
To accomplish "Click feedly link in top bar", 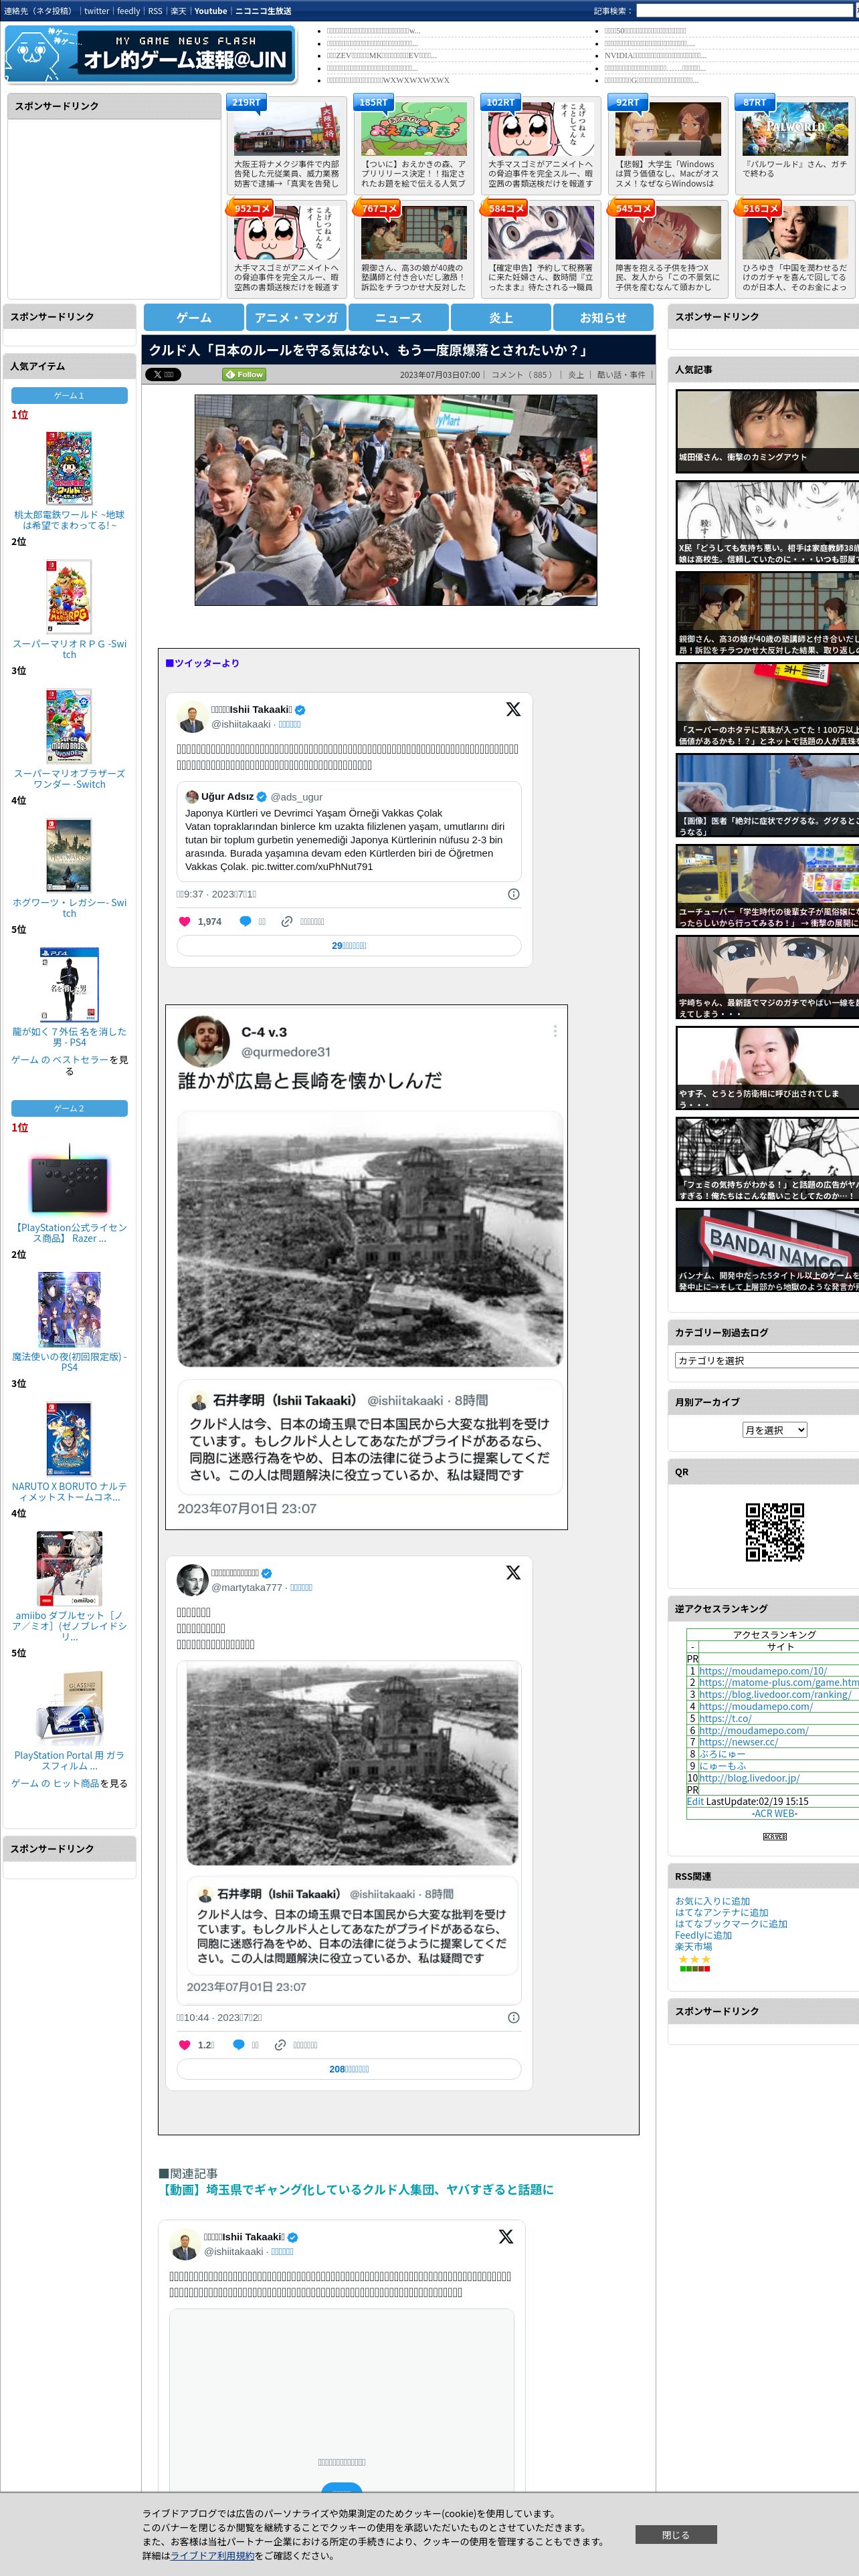I will [128, 11].
